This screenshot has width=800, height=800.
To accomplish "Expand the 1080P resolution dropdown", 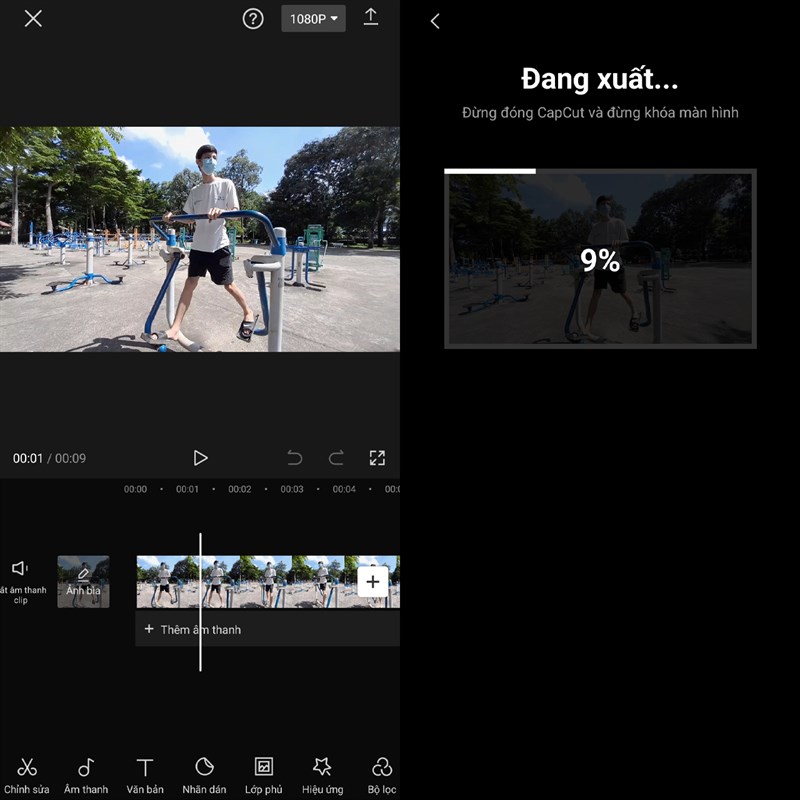I will point(313,18).
